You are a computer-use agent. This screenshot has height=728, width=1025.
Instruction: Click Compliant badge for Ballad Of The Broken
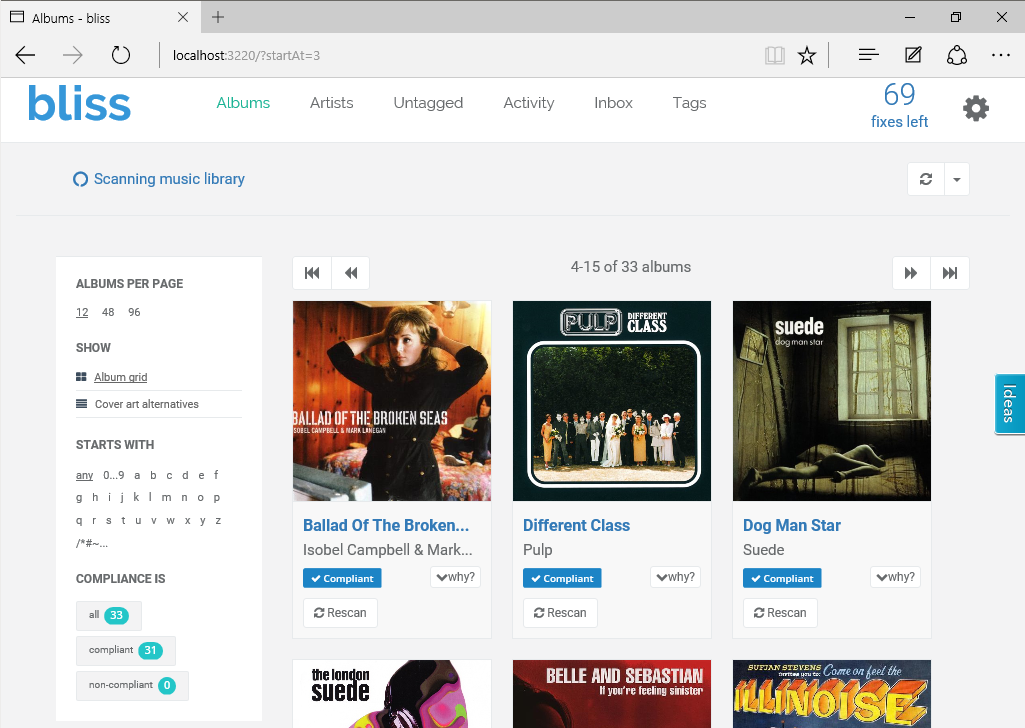342,578
